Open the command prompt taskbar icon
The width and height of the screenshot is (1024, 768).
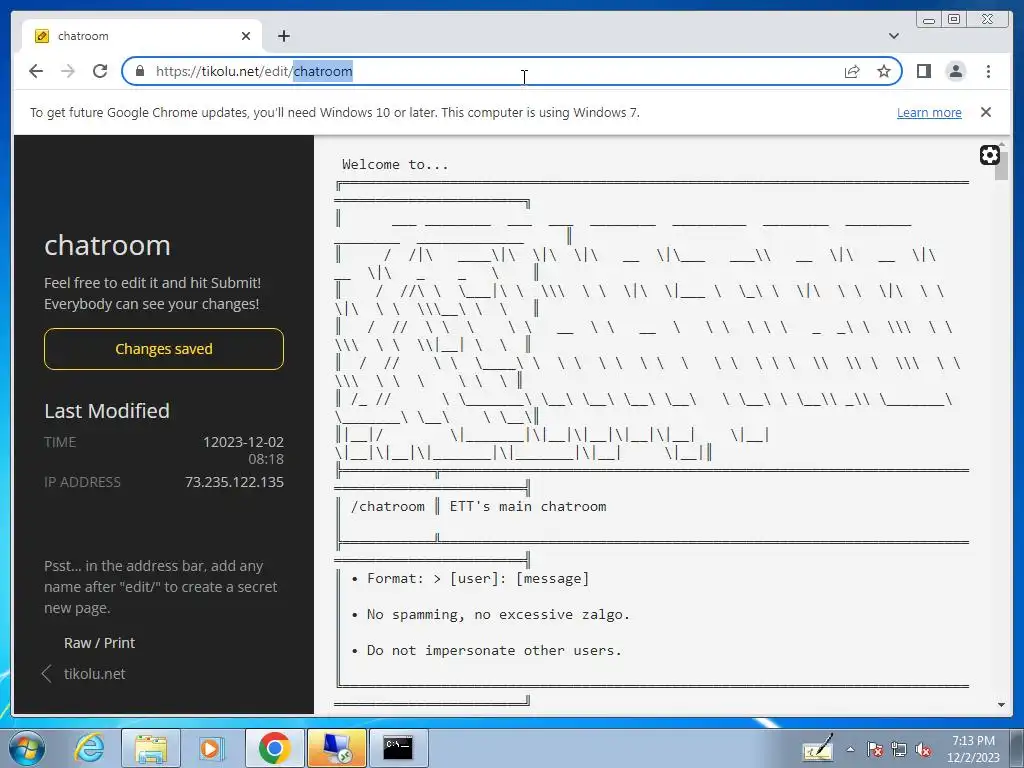click(398, 748)
